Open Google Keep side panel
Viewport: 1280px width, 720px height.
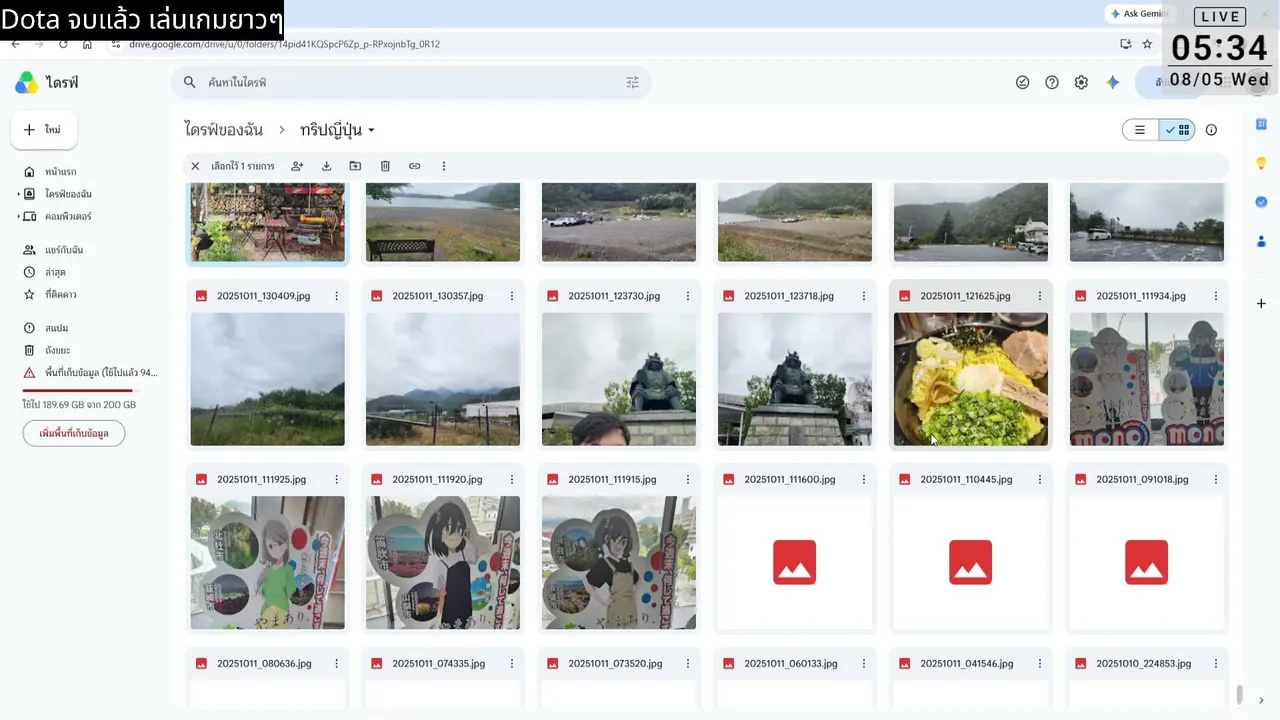1261,163
